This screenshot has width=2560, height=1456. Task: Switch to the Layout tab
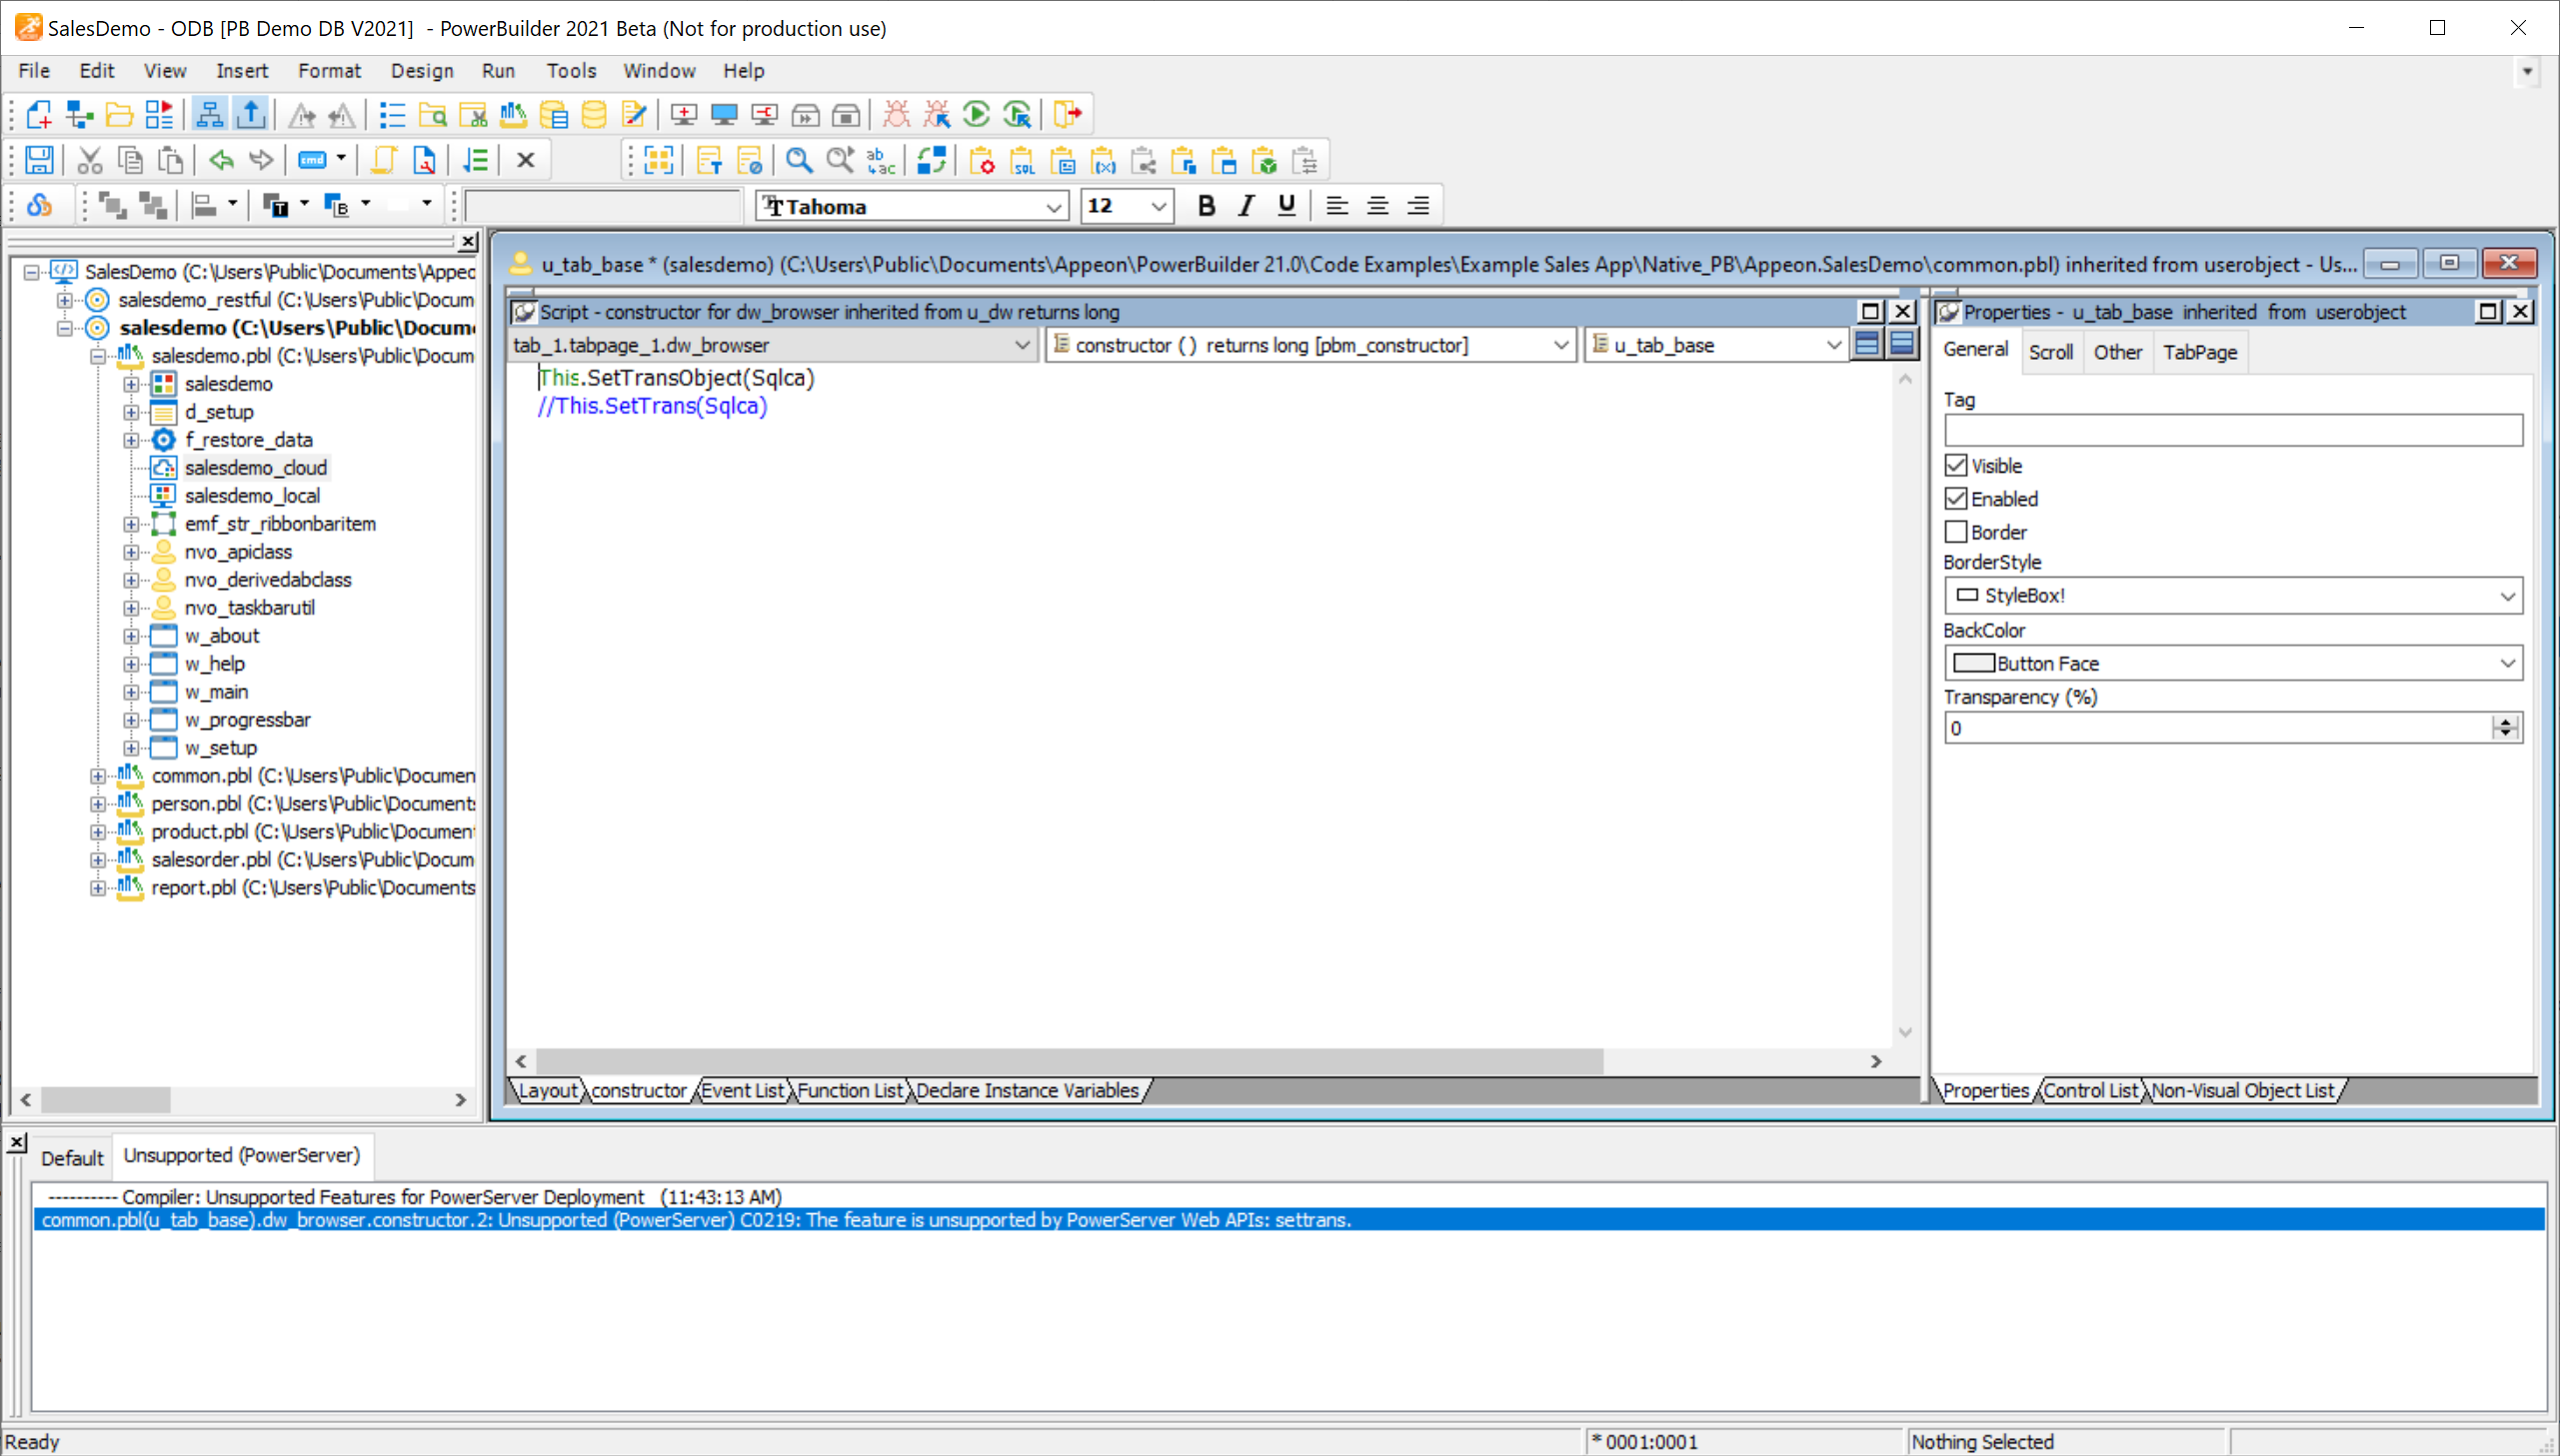click(548, 1091)
